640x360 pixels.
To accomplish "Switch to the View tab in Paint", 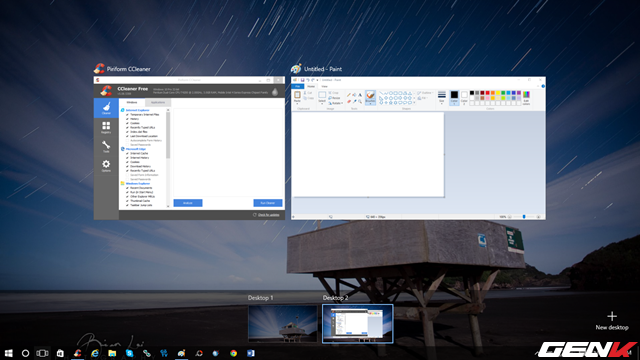I will click(x=324, y=87).
